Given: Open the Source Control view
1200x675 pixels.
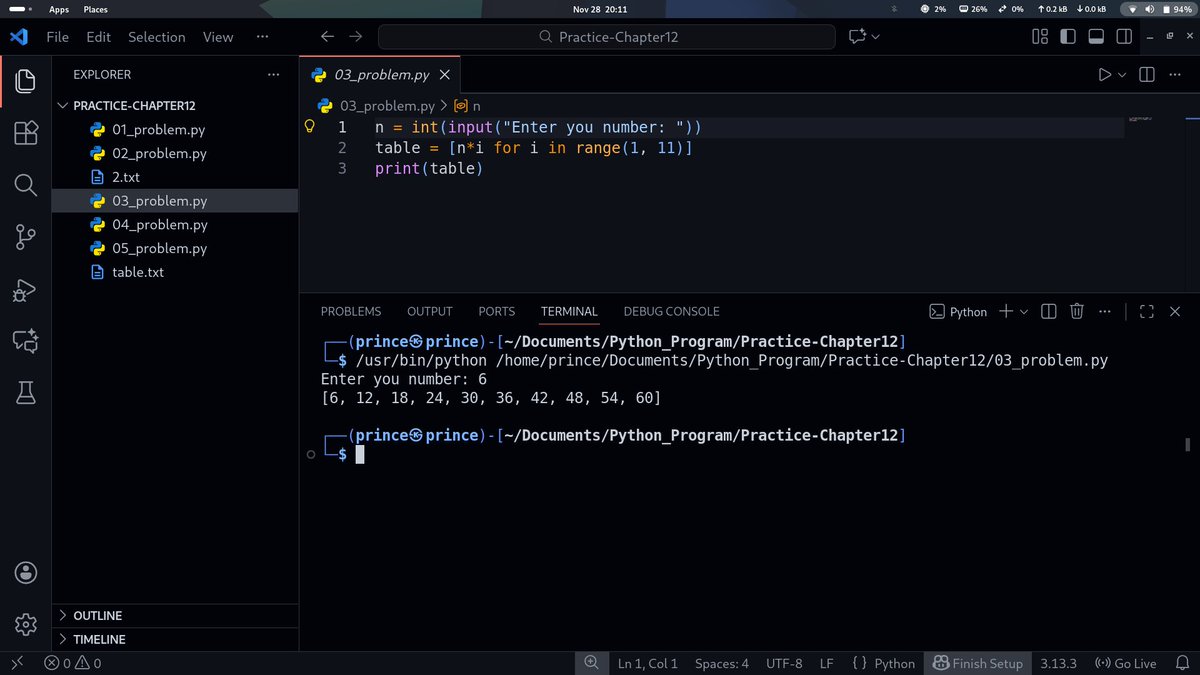Looking at the screenshot, I should pyautogui.click(x=25, y=237).
